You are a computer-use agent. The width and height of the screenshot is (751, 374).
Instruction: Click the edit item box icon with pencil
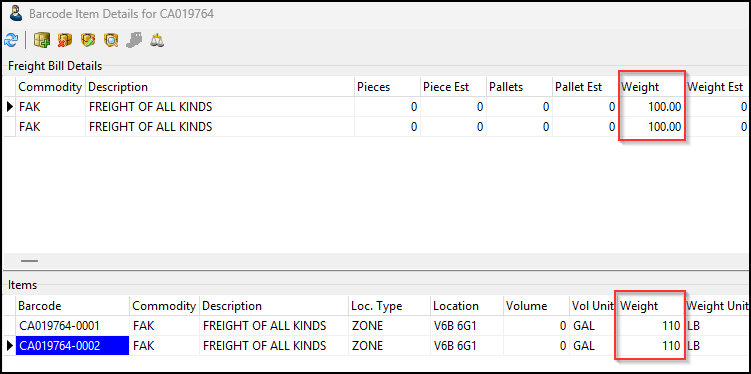pos(88,40)
